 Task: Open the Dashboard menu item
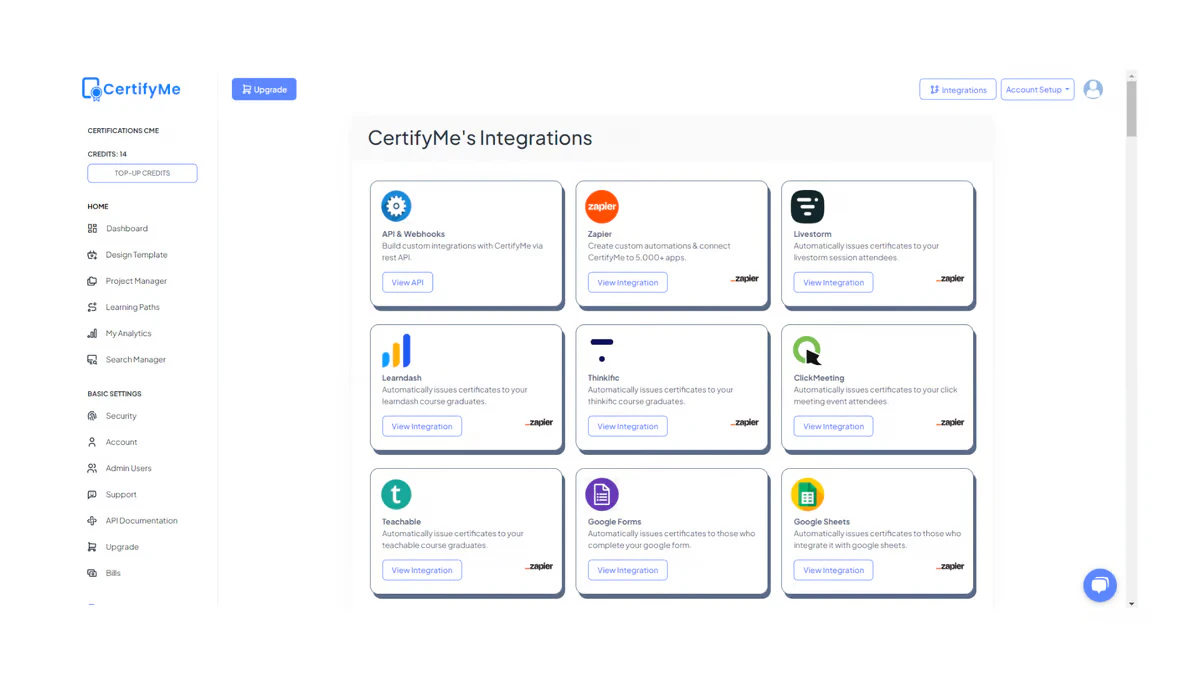tap(128, 228)
